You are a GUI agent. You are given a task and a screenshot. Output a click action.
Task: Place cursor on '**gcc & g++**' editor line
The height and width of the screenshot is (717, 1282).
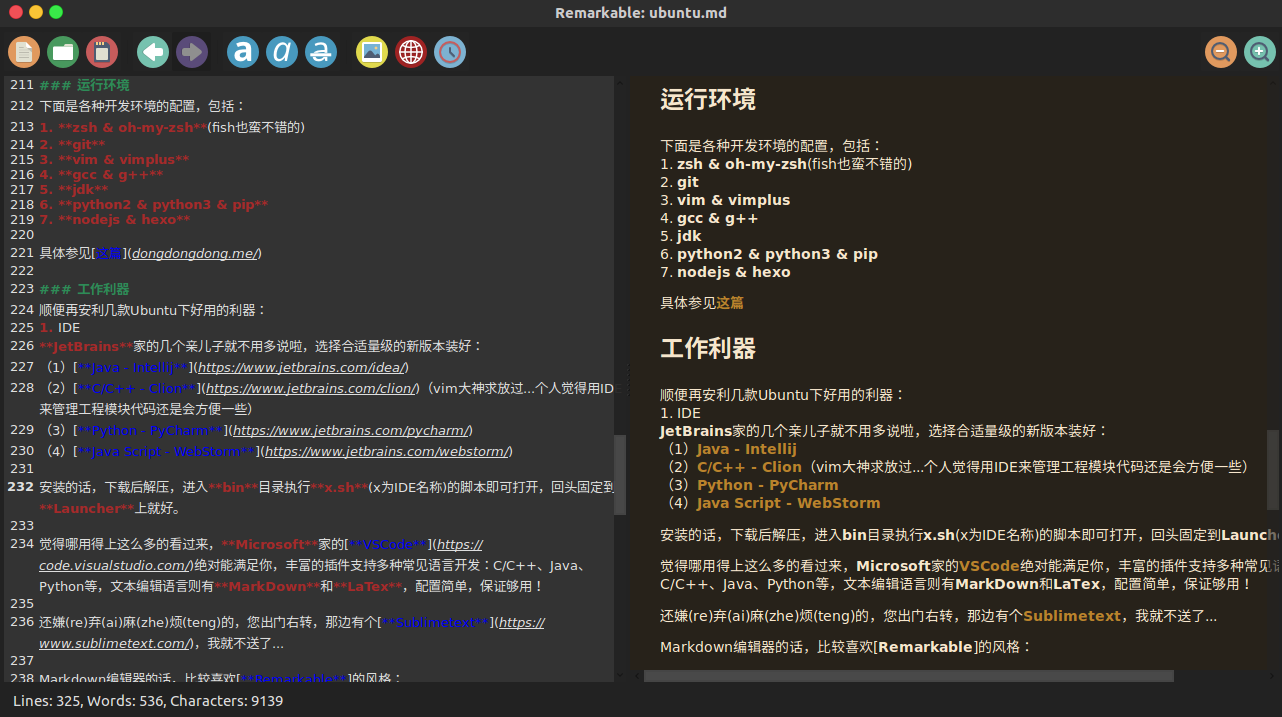coord(101,175)
